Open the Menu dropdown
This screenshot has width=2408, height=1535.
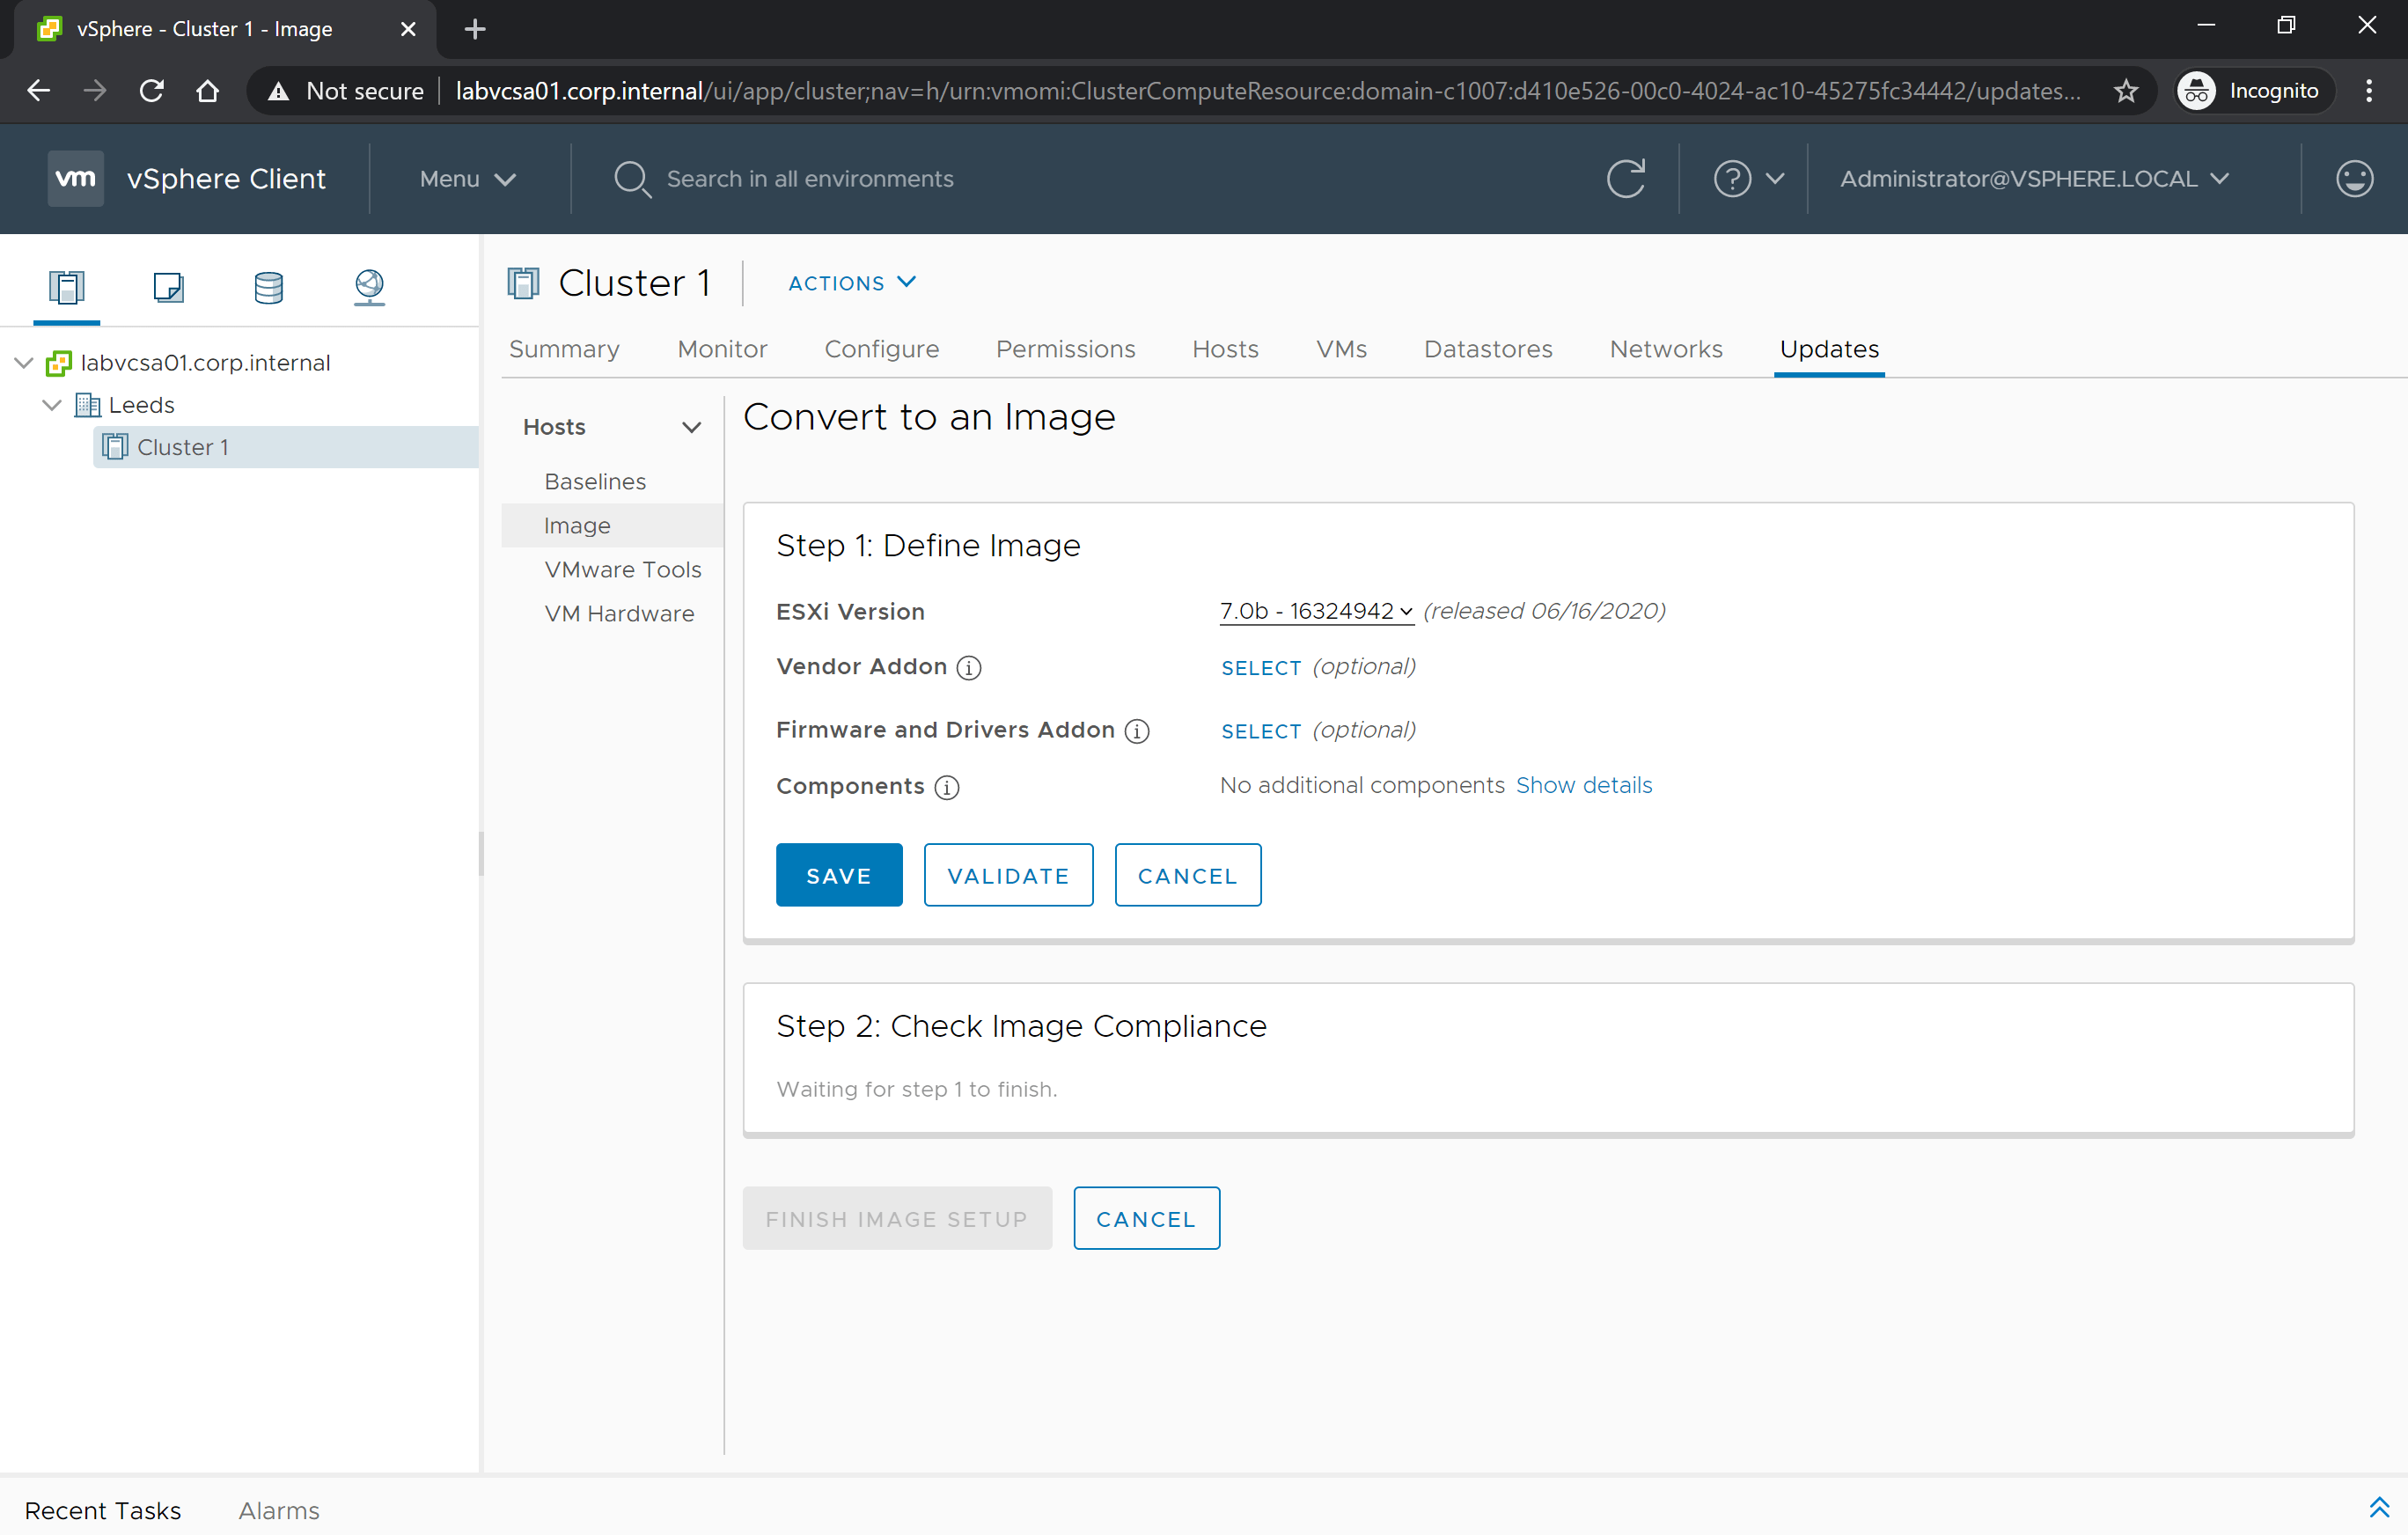[x=467, y=179]
